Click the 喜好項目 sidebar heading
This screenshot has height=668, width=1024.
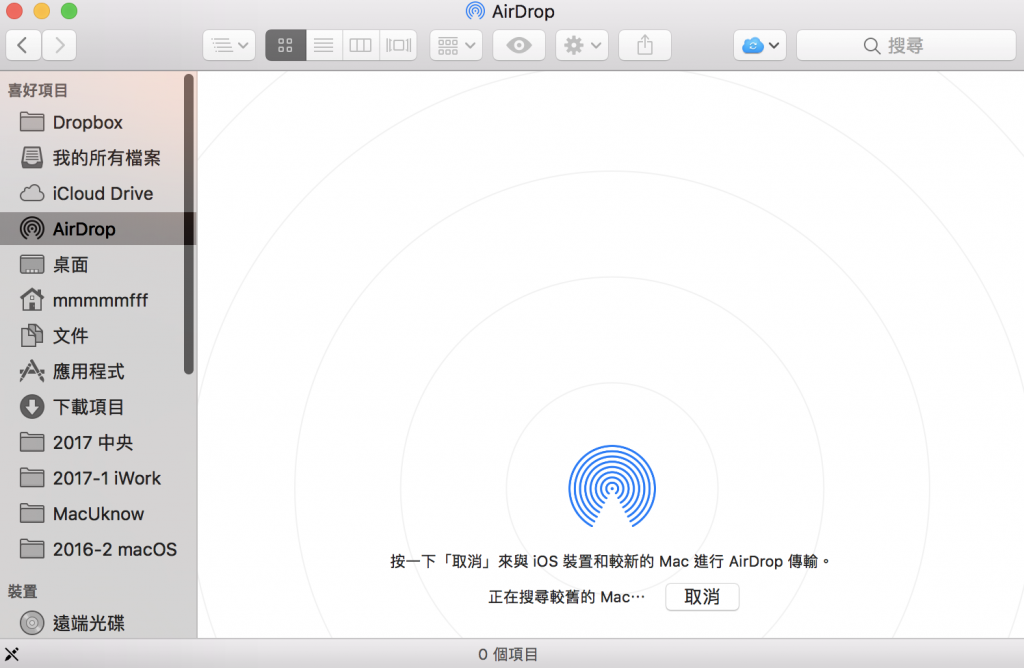click(x=37, y=90)
